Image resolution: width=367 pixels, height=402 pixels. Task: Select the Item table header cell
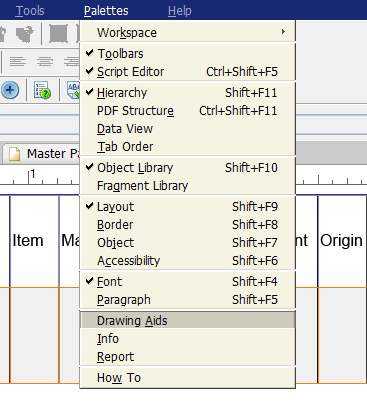[34, 241]
